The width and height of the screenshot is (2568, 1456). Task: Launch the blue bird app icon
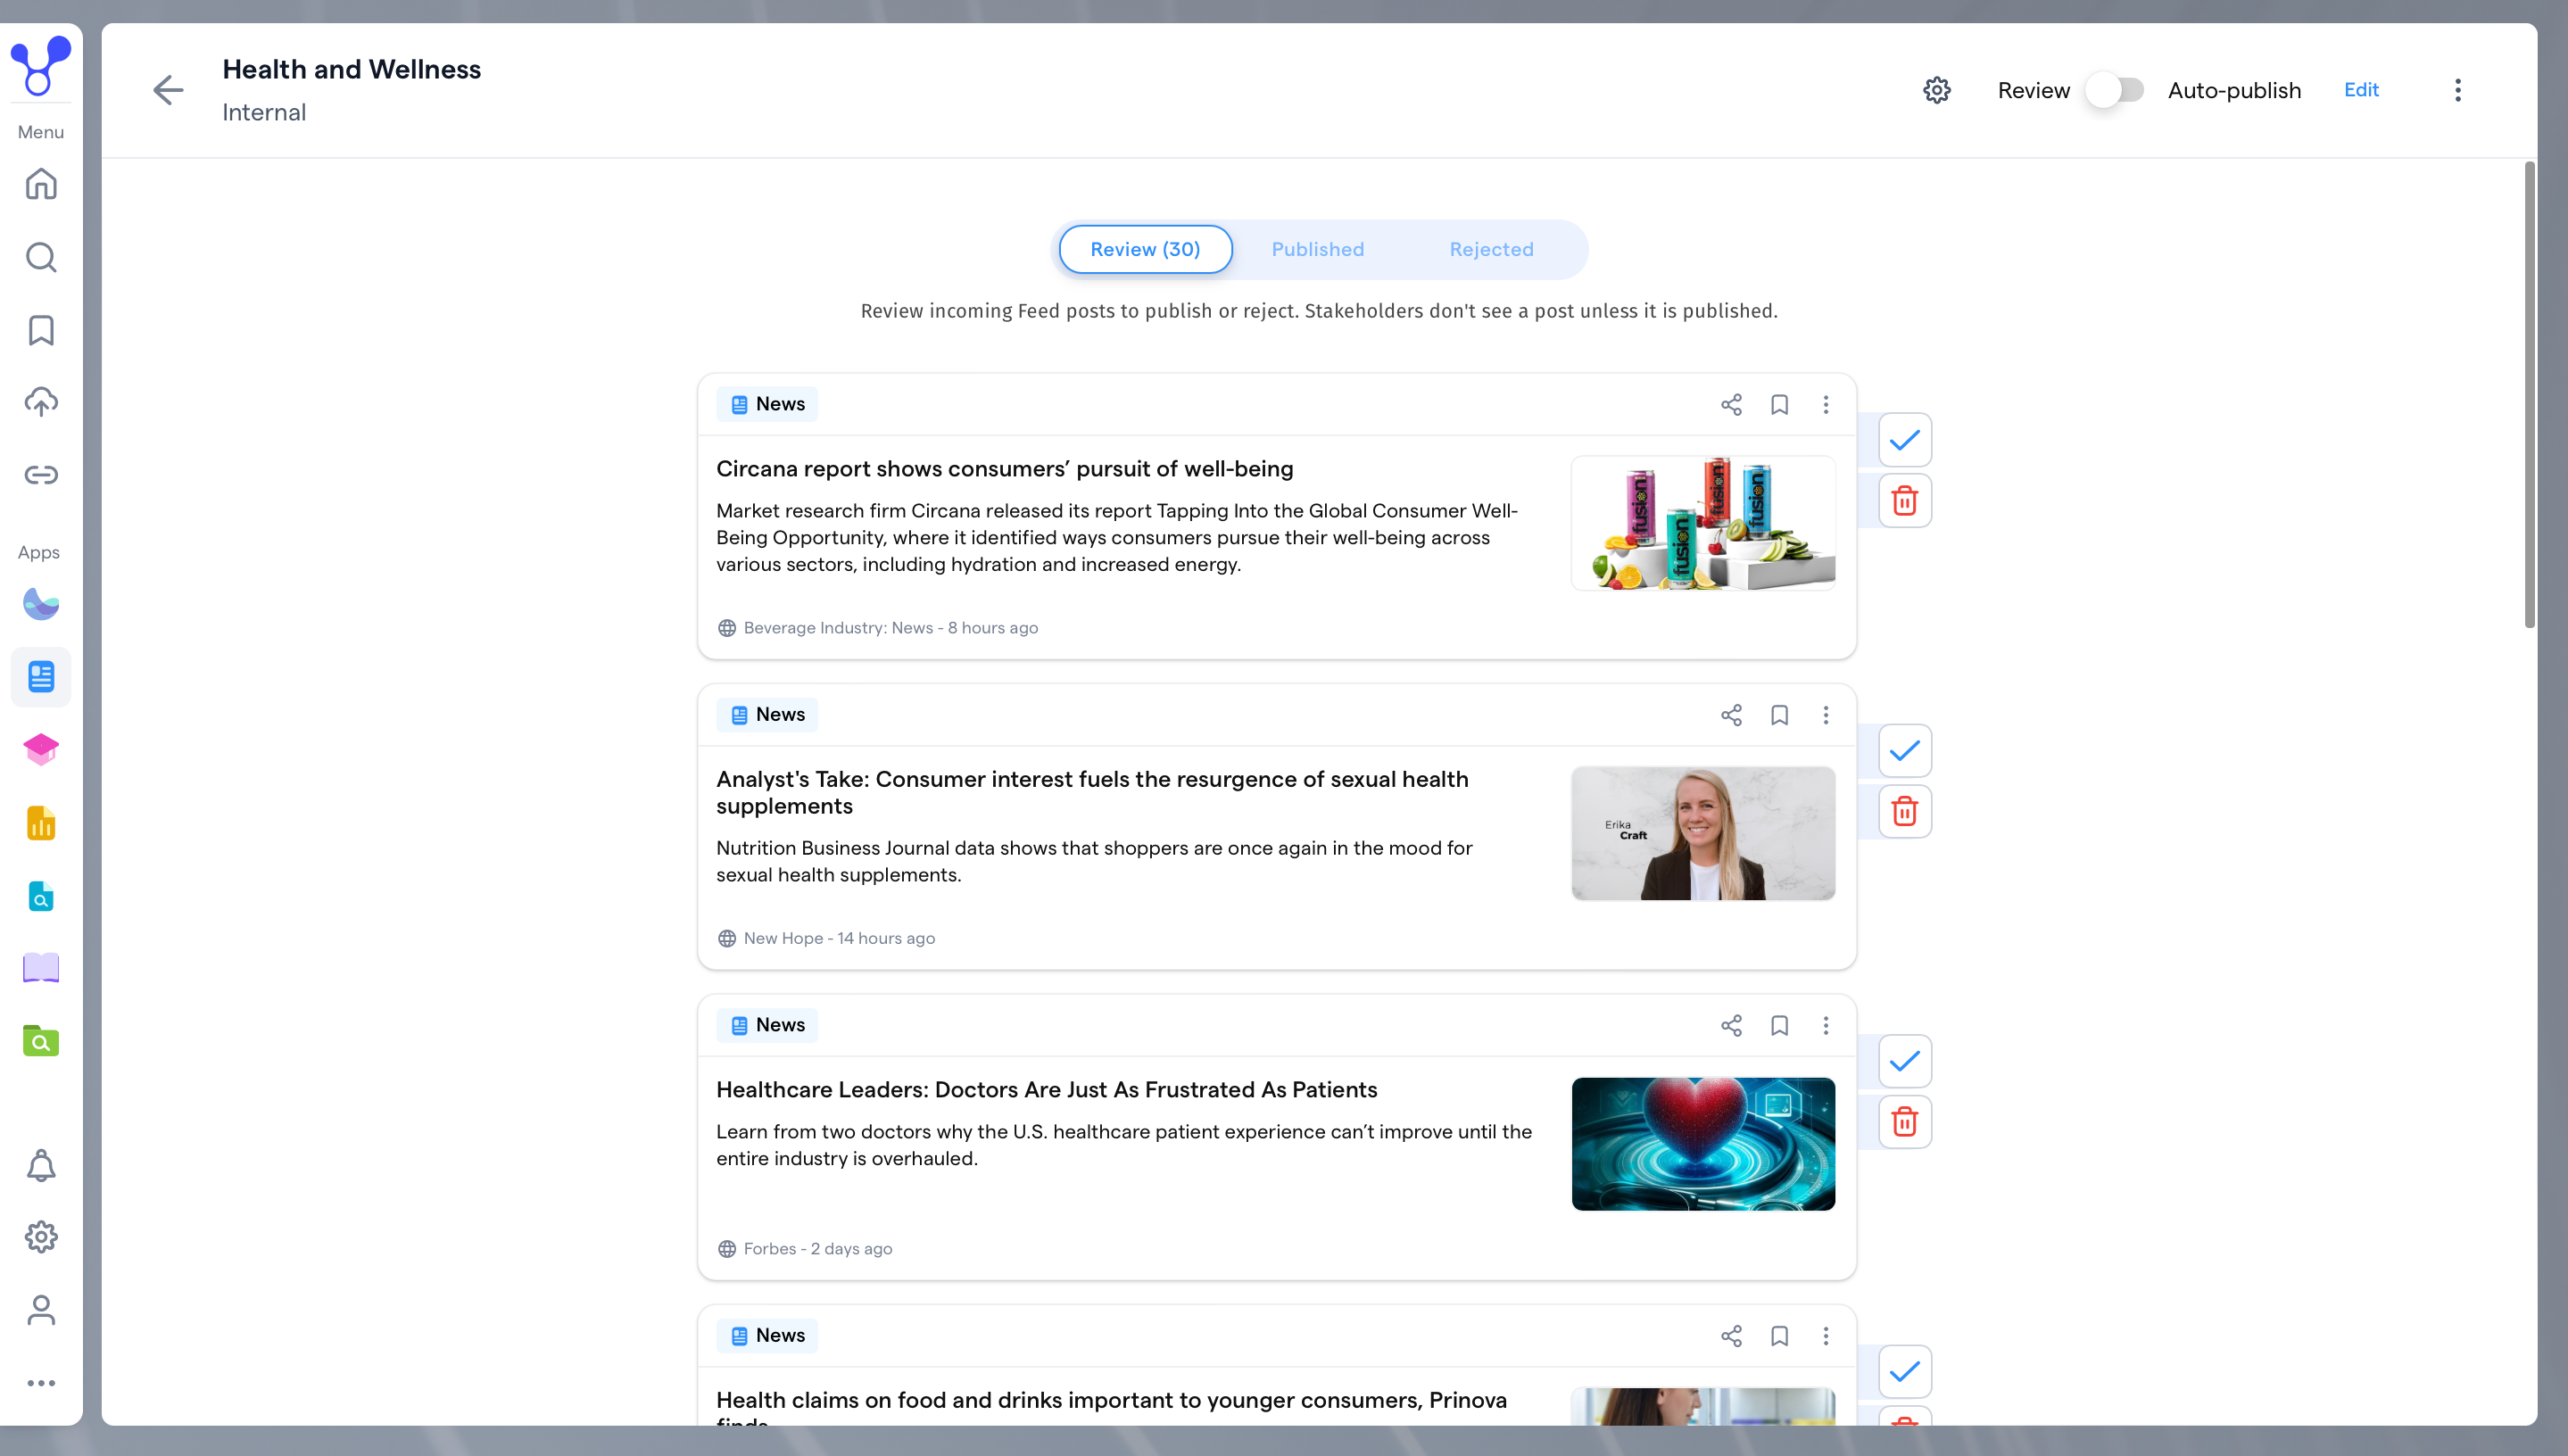(41, 604)
